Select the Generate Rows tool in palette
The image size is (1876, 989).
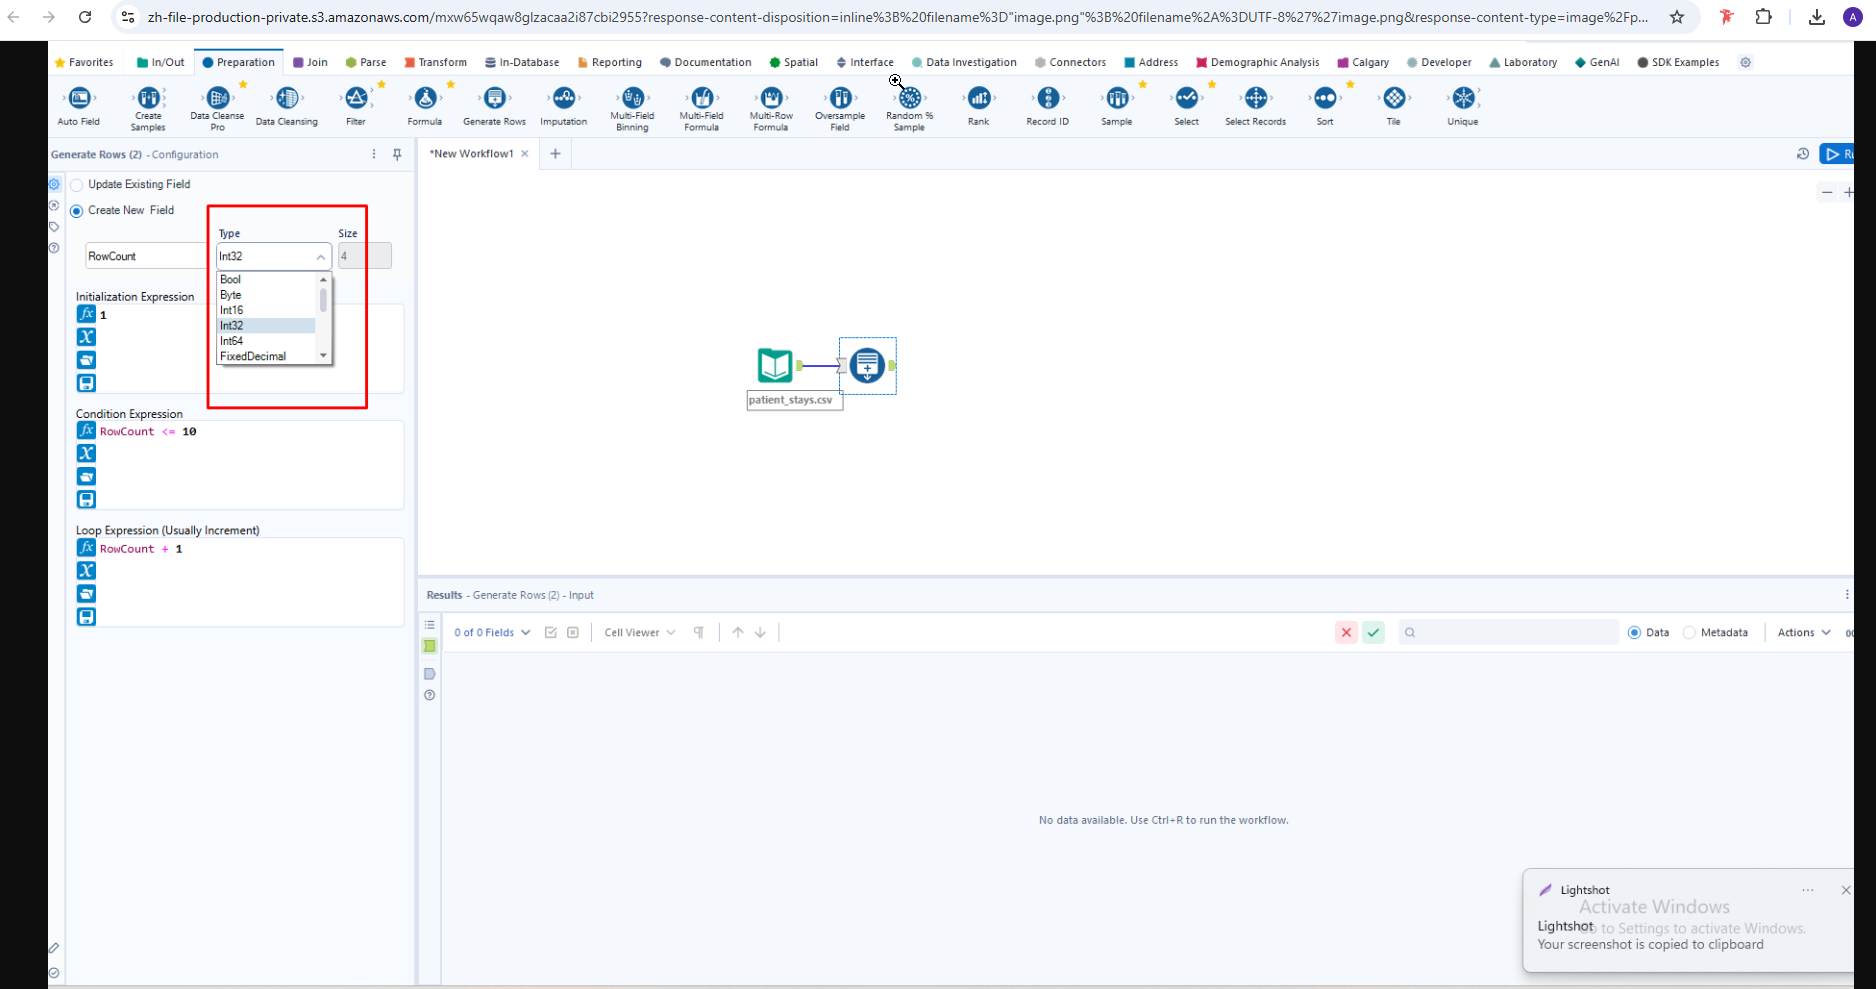point(494,98)
